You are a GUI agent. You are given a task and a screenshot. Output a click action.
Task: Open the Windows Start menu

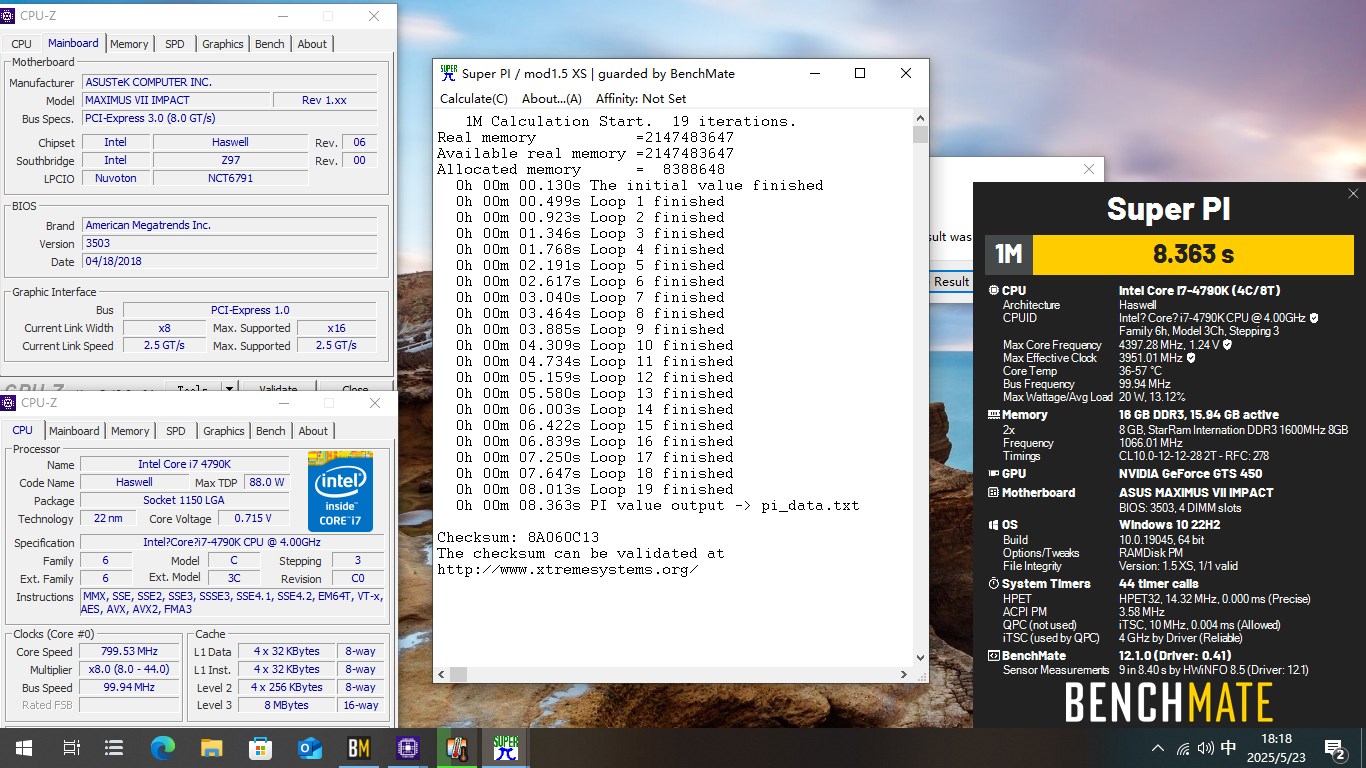23,748
